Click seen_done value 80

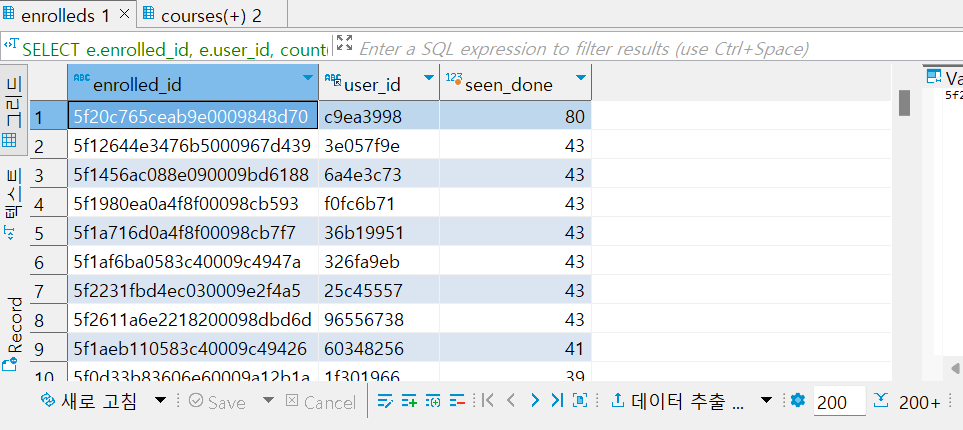coord(515,116)
